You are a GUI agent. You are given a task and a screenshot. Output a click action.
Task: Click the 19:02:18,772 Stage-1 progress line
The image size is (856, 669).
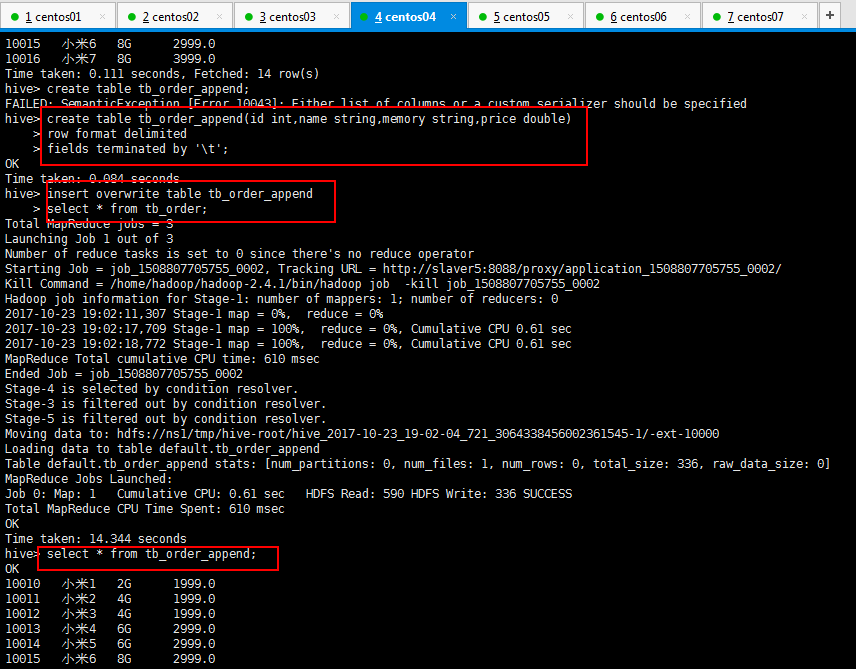click(288, 344)
